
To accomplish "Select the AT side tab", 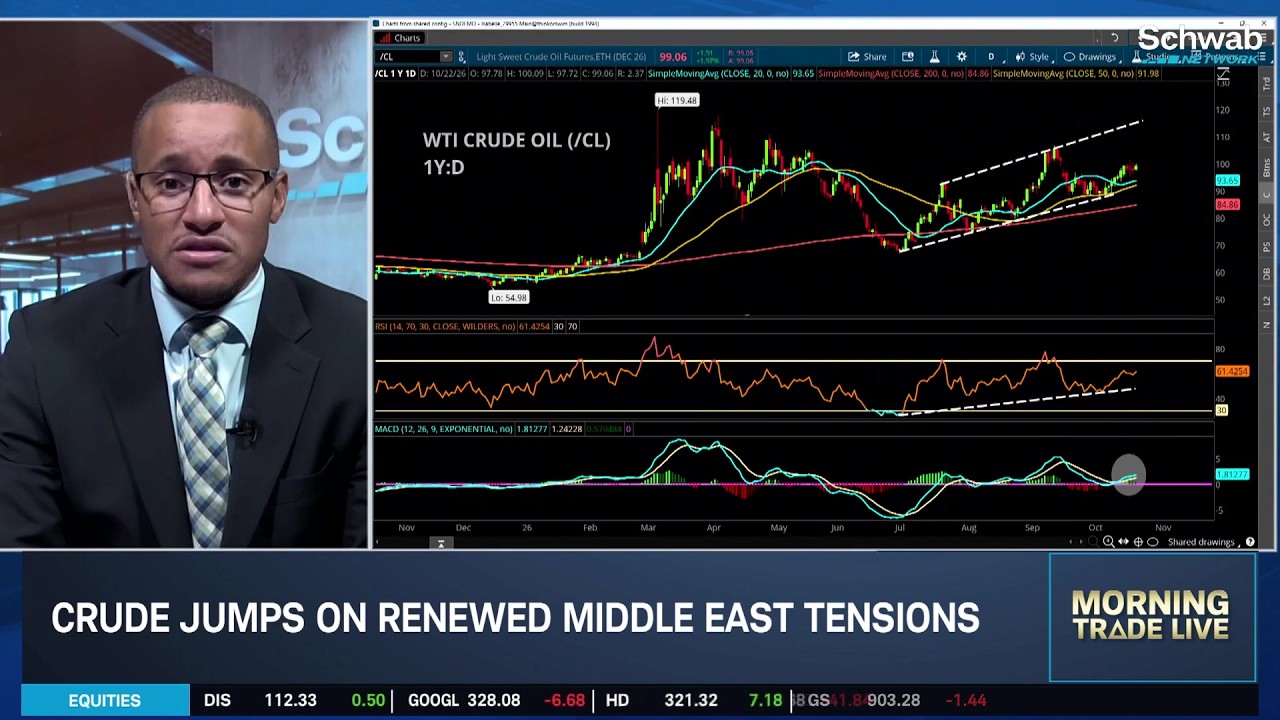I will coord(1267,137).
